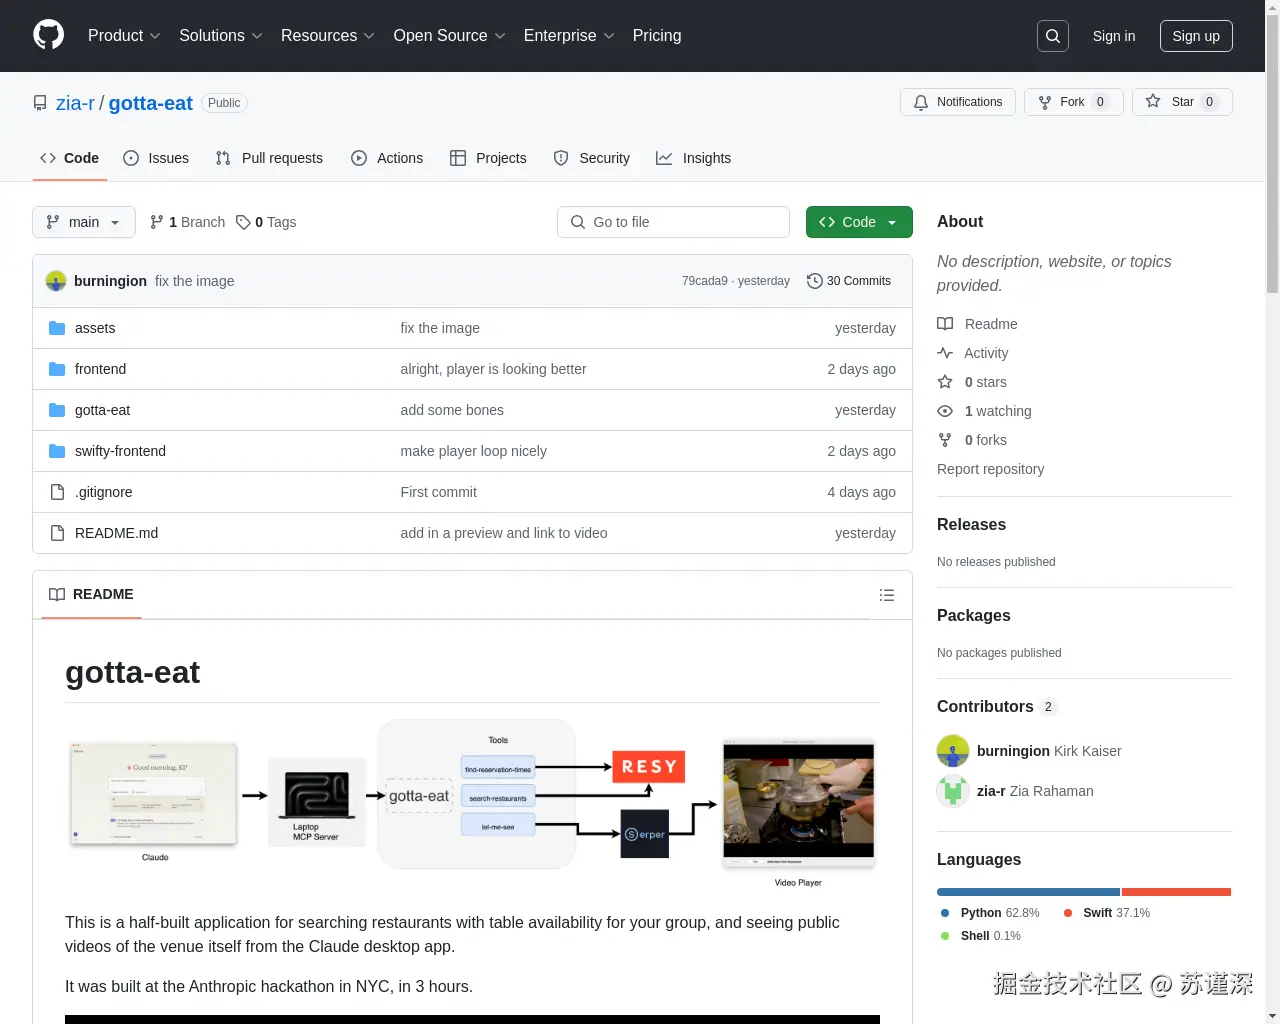Screen dimensions: 1280x1024
Task: Select the .gitignore file icon
Action: point(57,492)
